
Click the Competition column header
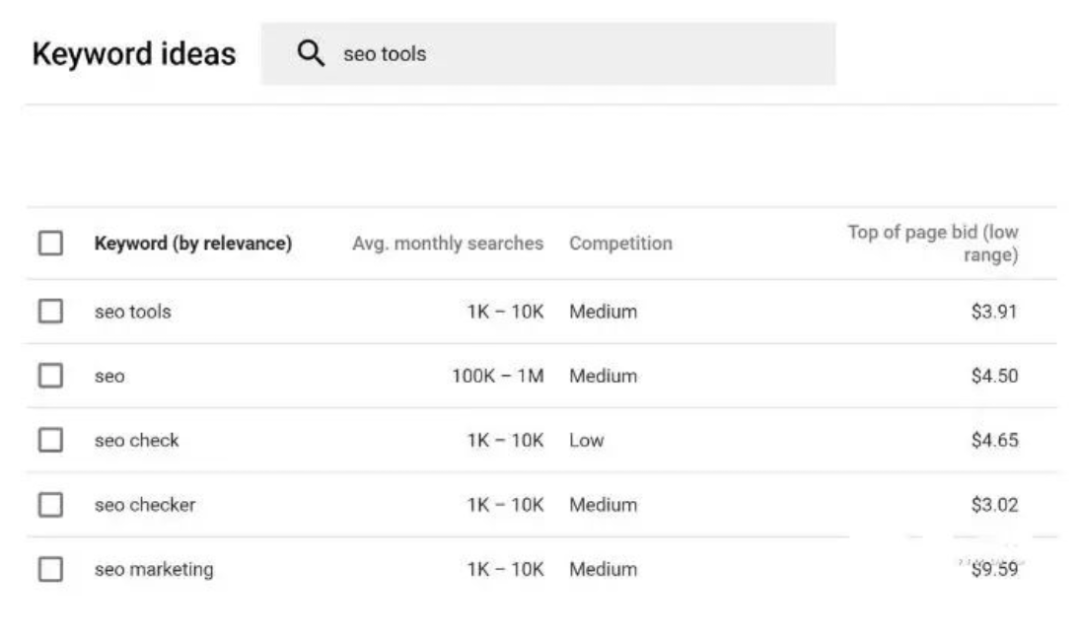620,243
